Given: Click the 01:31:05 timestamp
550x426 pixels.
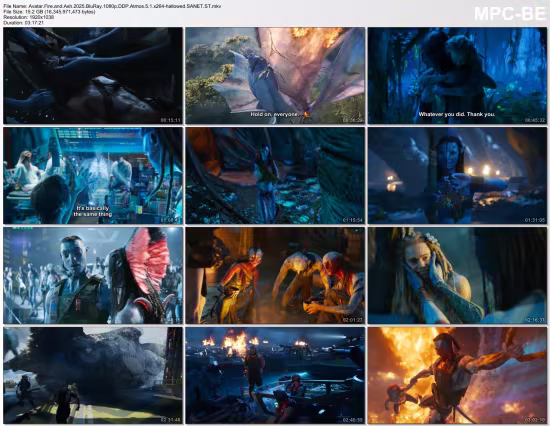Looking at the screenshot, I should (535, 220).
